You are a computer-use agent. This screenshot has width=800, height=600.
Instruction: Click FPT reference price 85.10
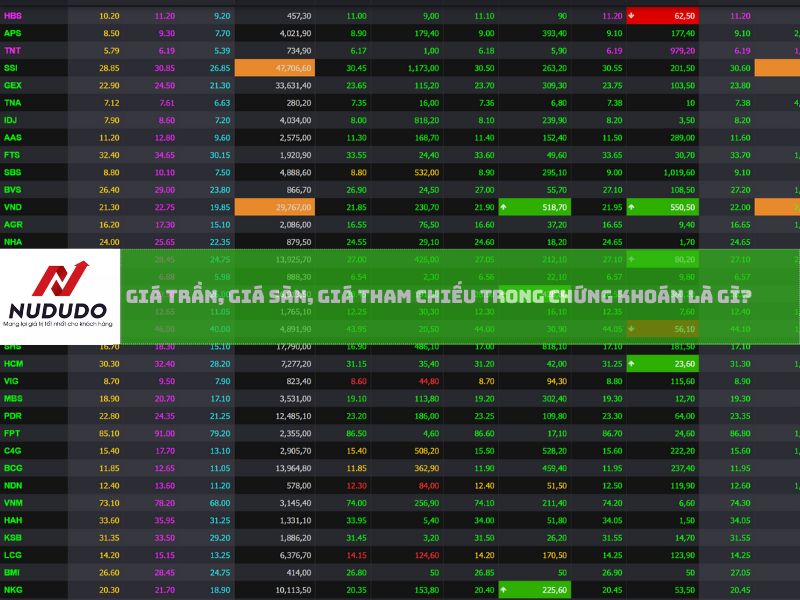click(x=109, y=433)
